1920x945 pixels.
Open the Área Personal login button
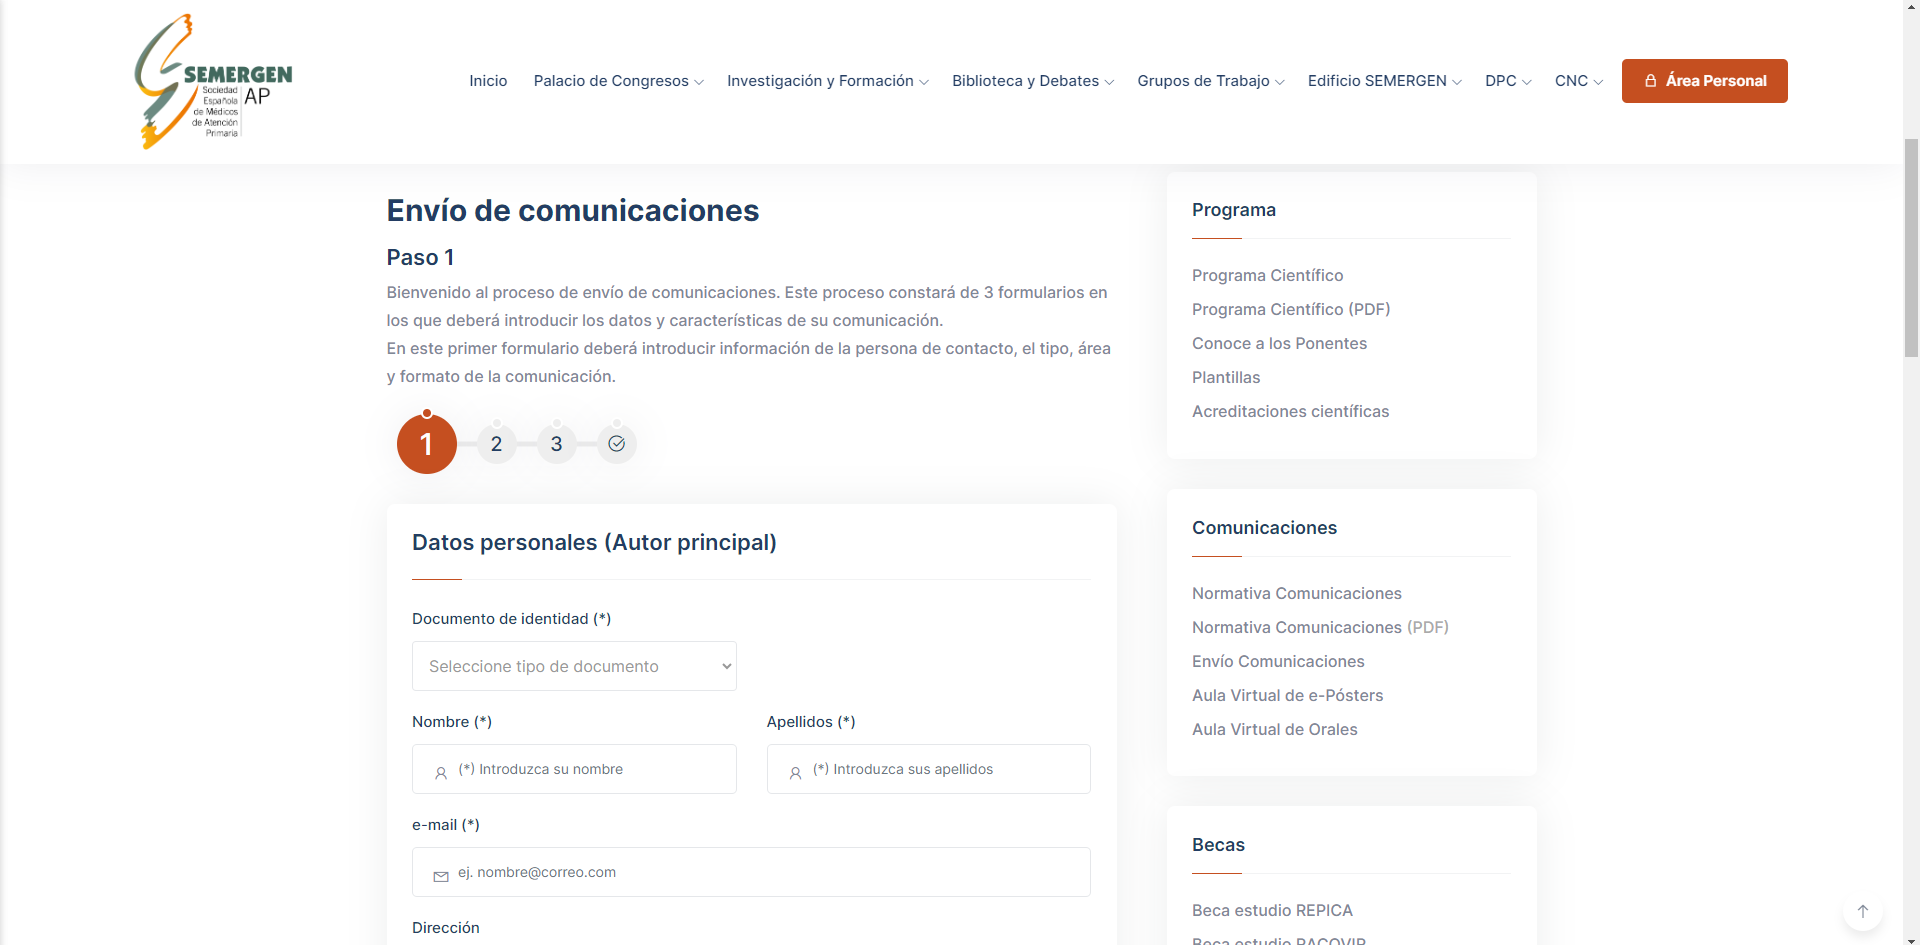tap(1704, 81)
